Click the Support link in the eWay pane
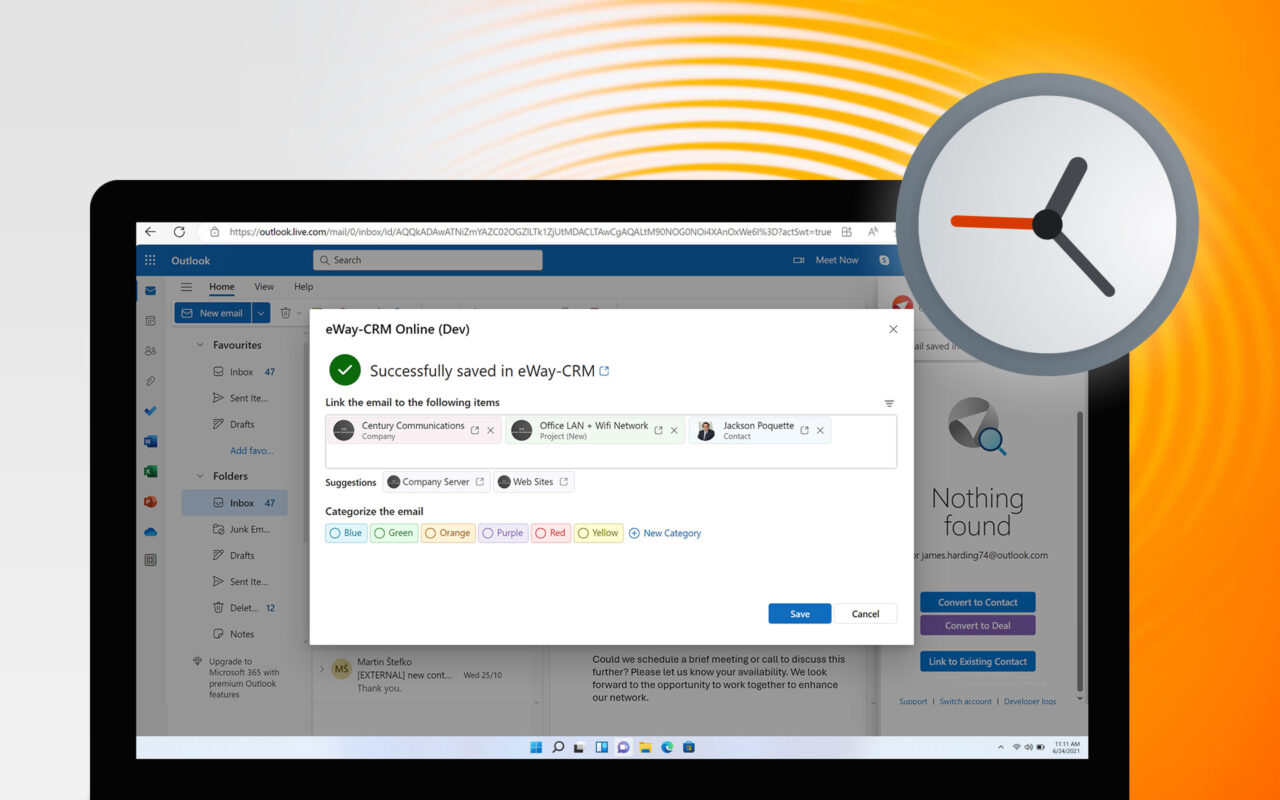The height and width of the screenshot is (800, 1280). pyautogui.click(x=913, y=702)
